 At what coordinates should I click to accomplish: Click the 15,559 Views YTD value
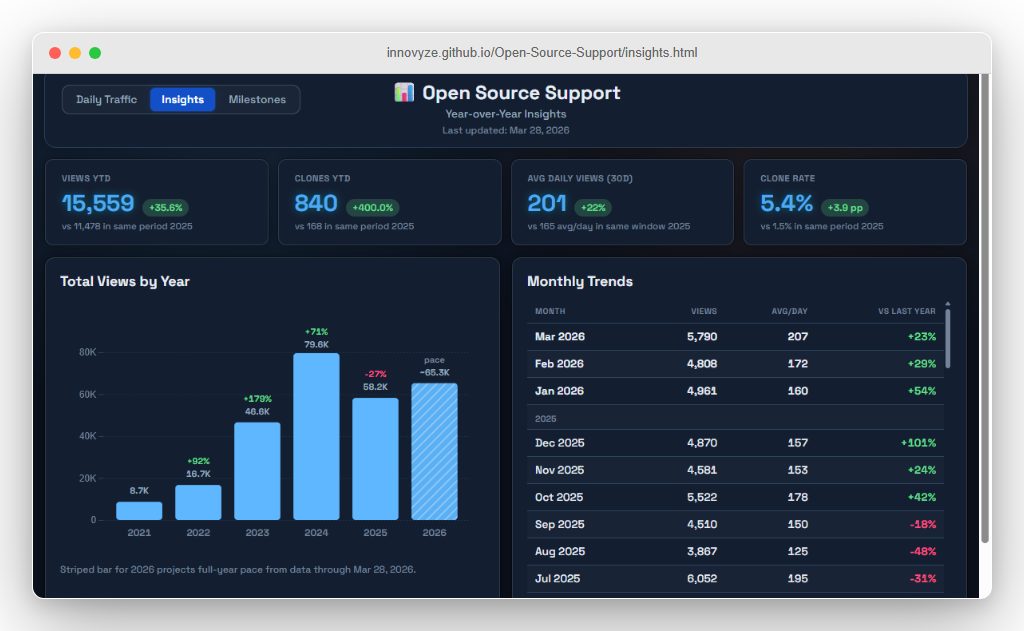(98, 203)
